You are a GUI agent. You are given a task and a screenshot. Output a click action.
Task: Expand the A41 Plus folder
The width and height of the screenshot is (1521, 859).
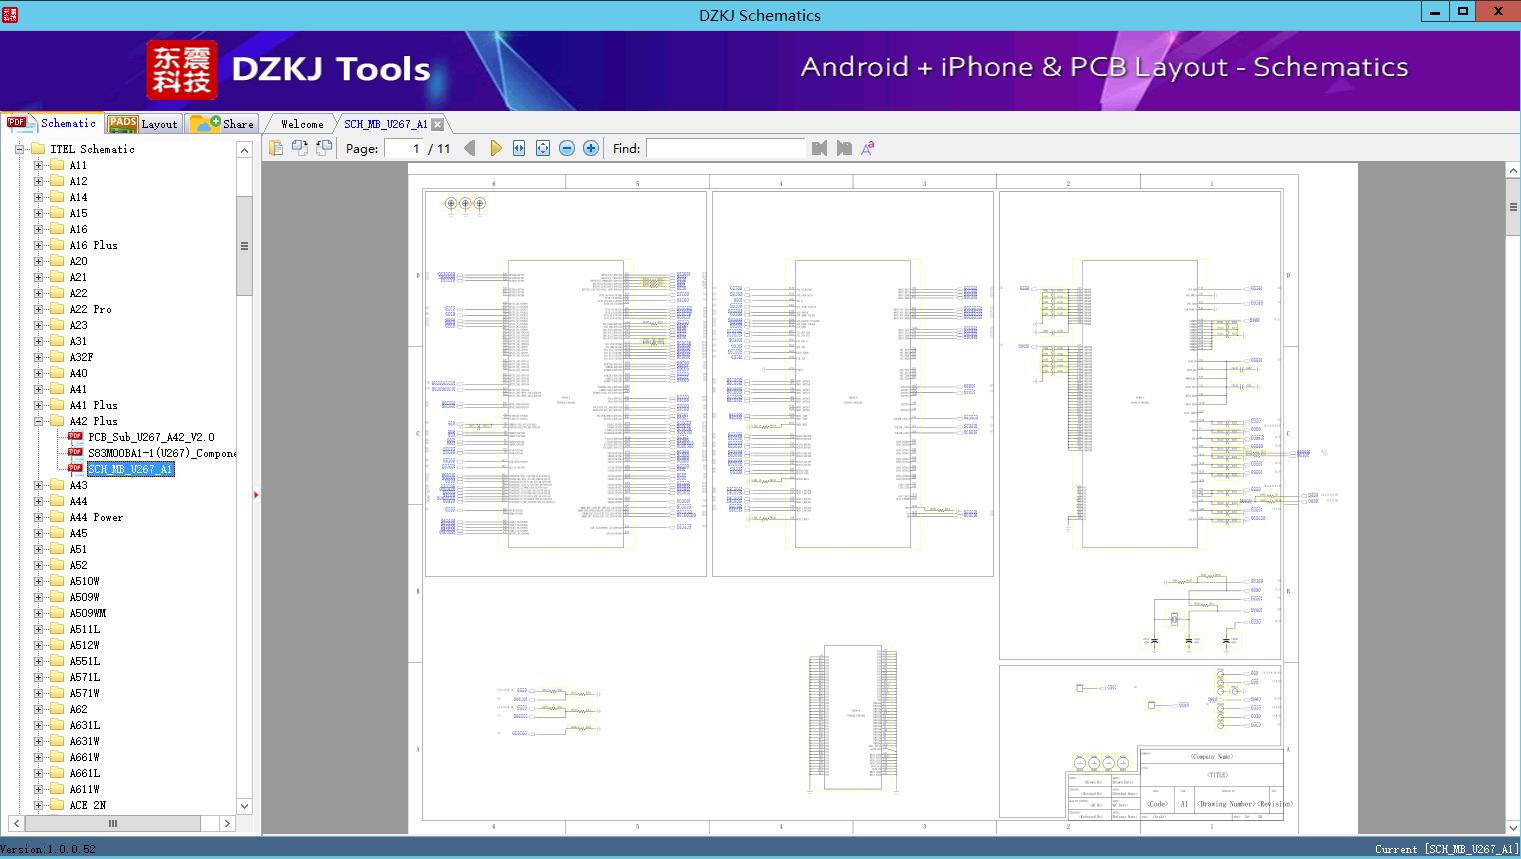click(x=38, y=405)
